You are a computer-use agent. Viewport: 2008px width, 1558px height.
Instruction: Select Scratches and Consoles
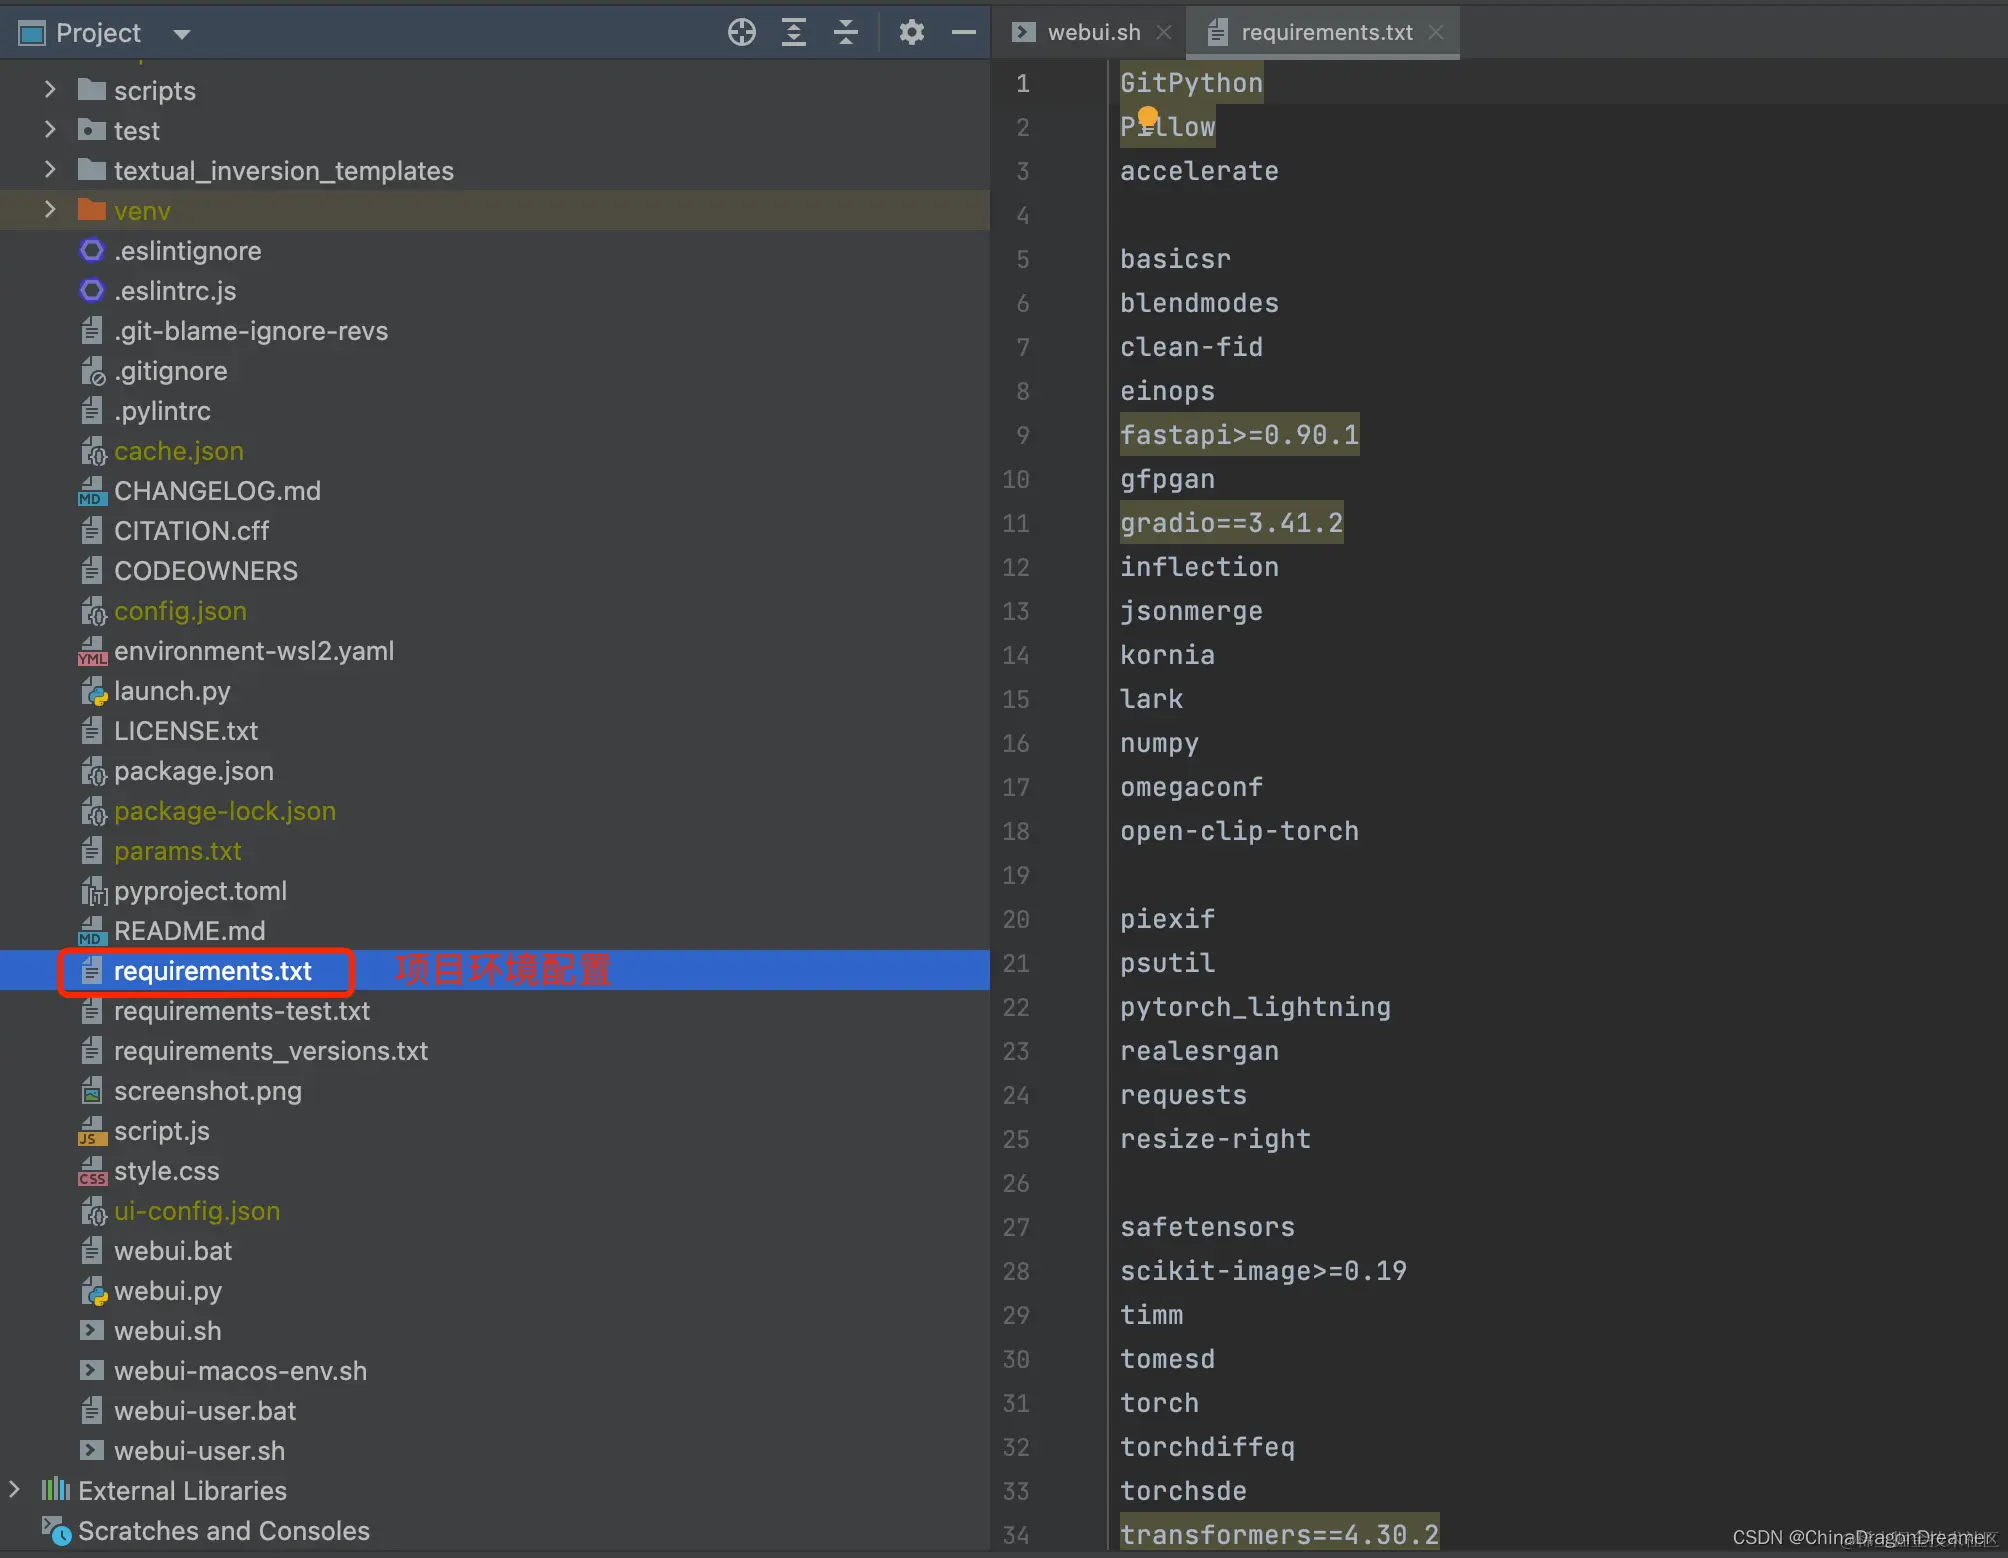(223, 1531)
